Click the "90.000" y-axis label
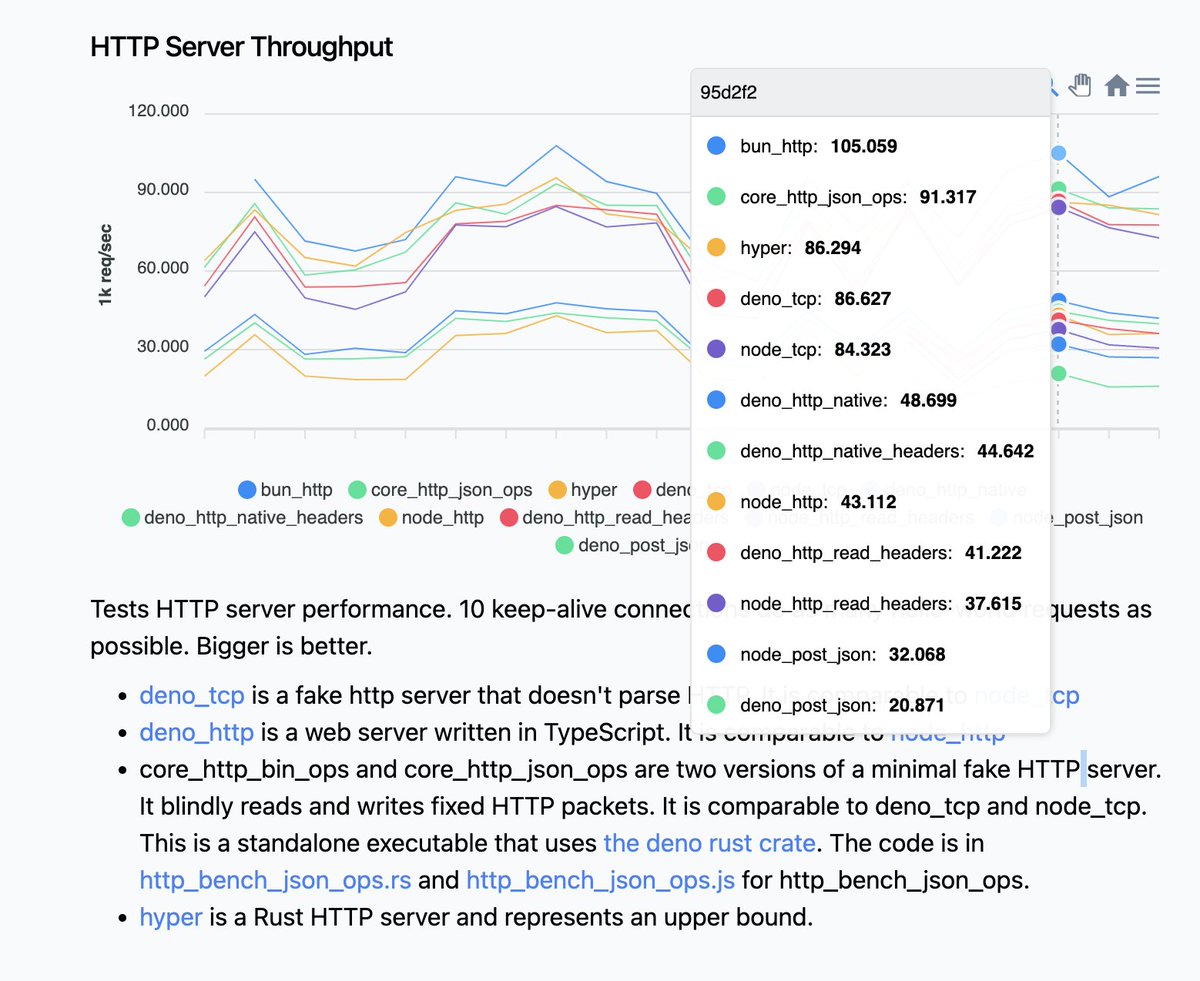Viewport: 1200px width, 981px height. [x=163, y=190]
